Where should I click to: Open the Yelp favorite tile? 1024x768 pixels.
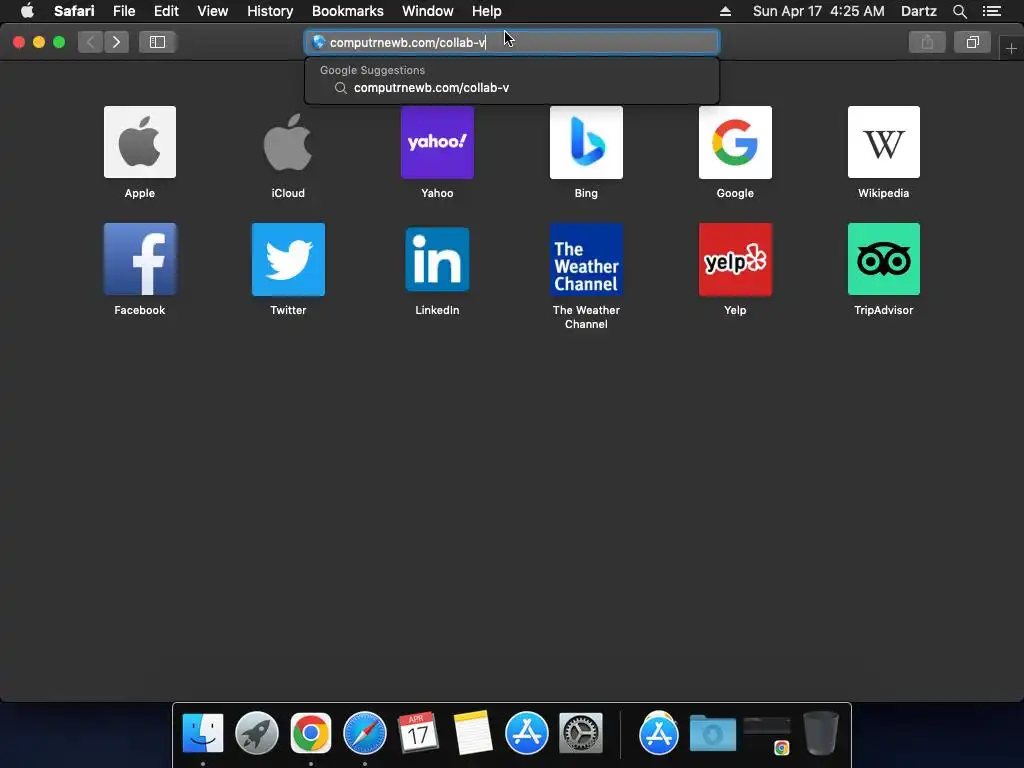(735, 259)
